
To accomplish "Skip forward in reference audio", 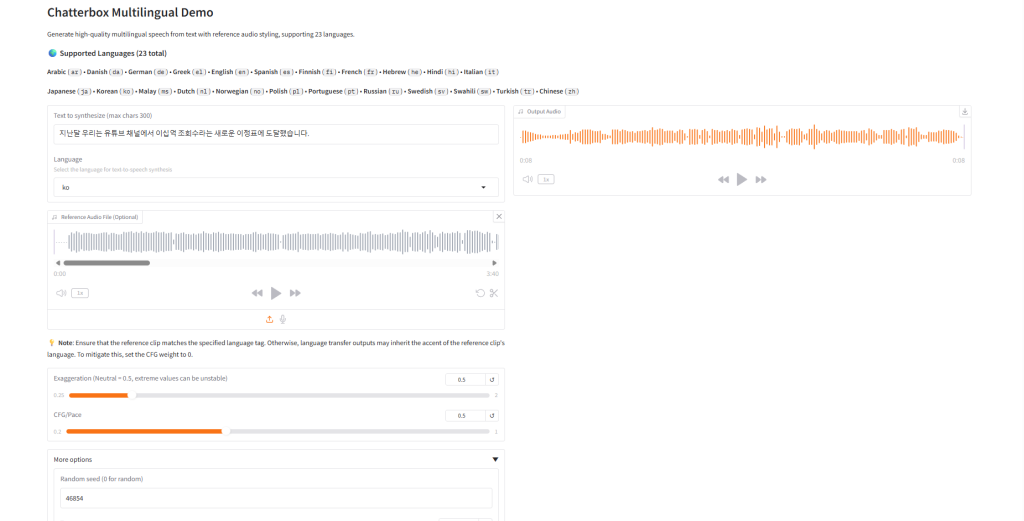I will click(295, 293).
